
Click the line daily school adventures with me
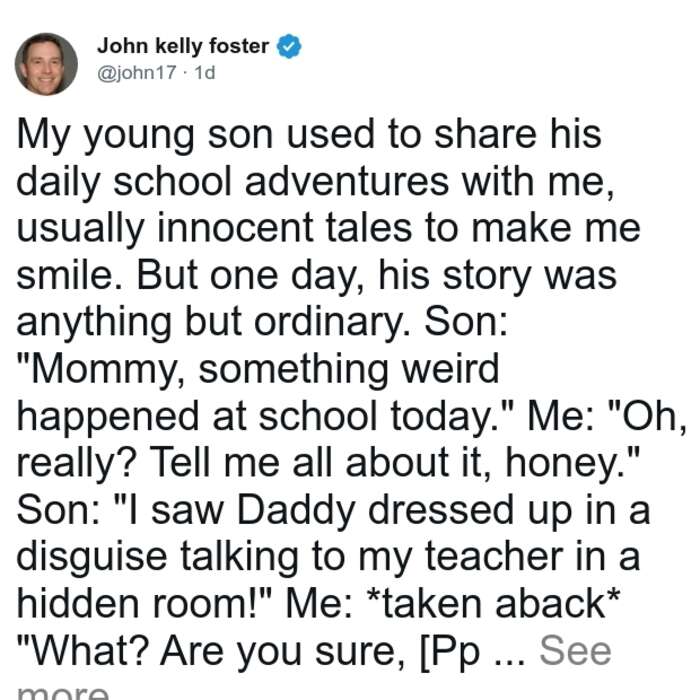[315, 182]
